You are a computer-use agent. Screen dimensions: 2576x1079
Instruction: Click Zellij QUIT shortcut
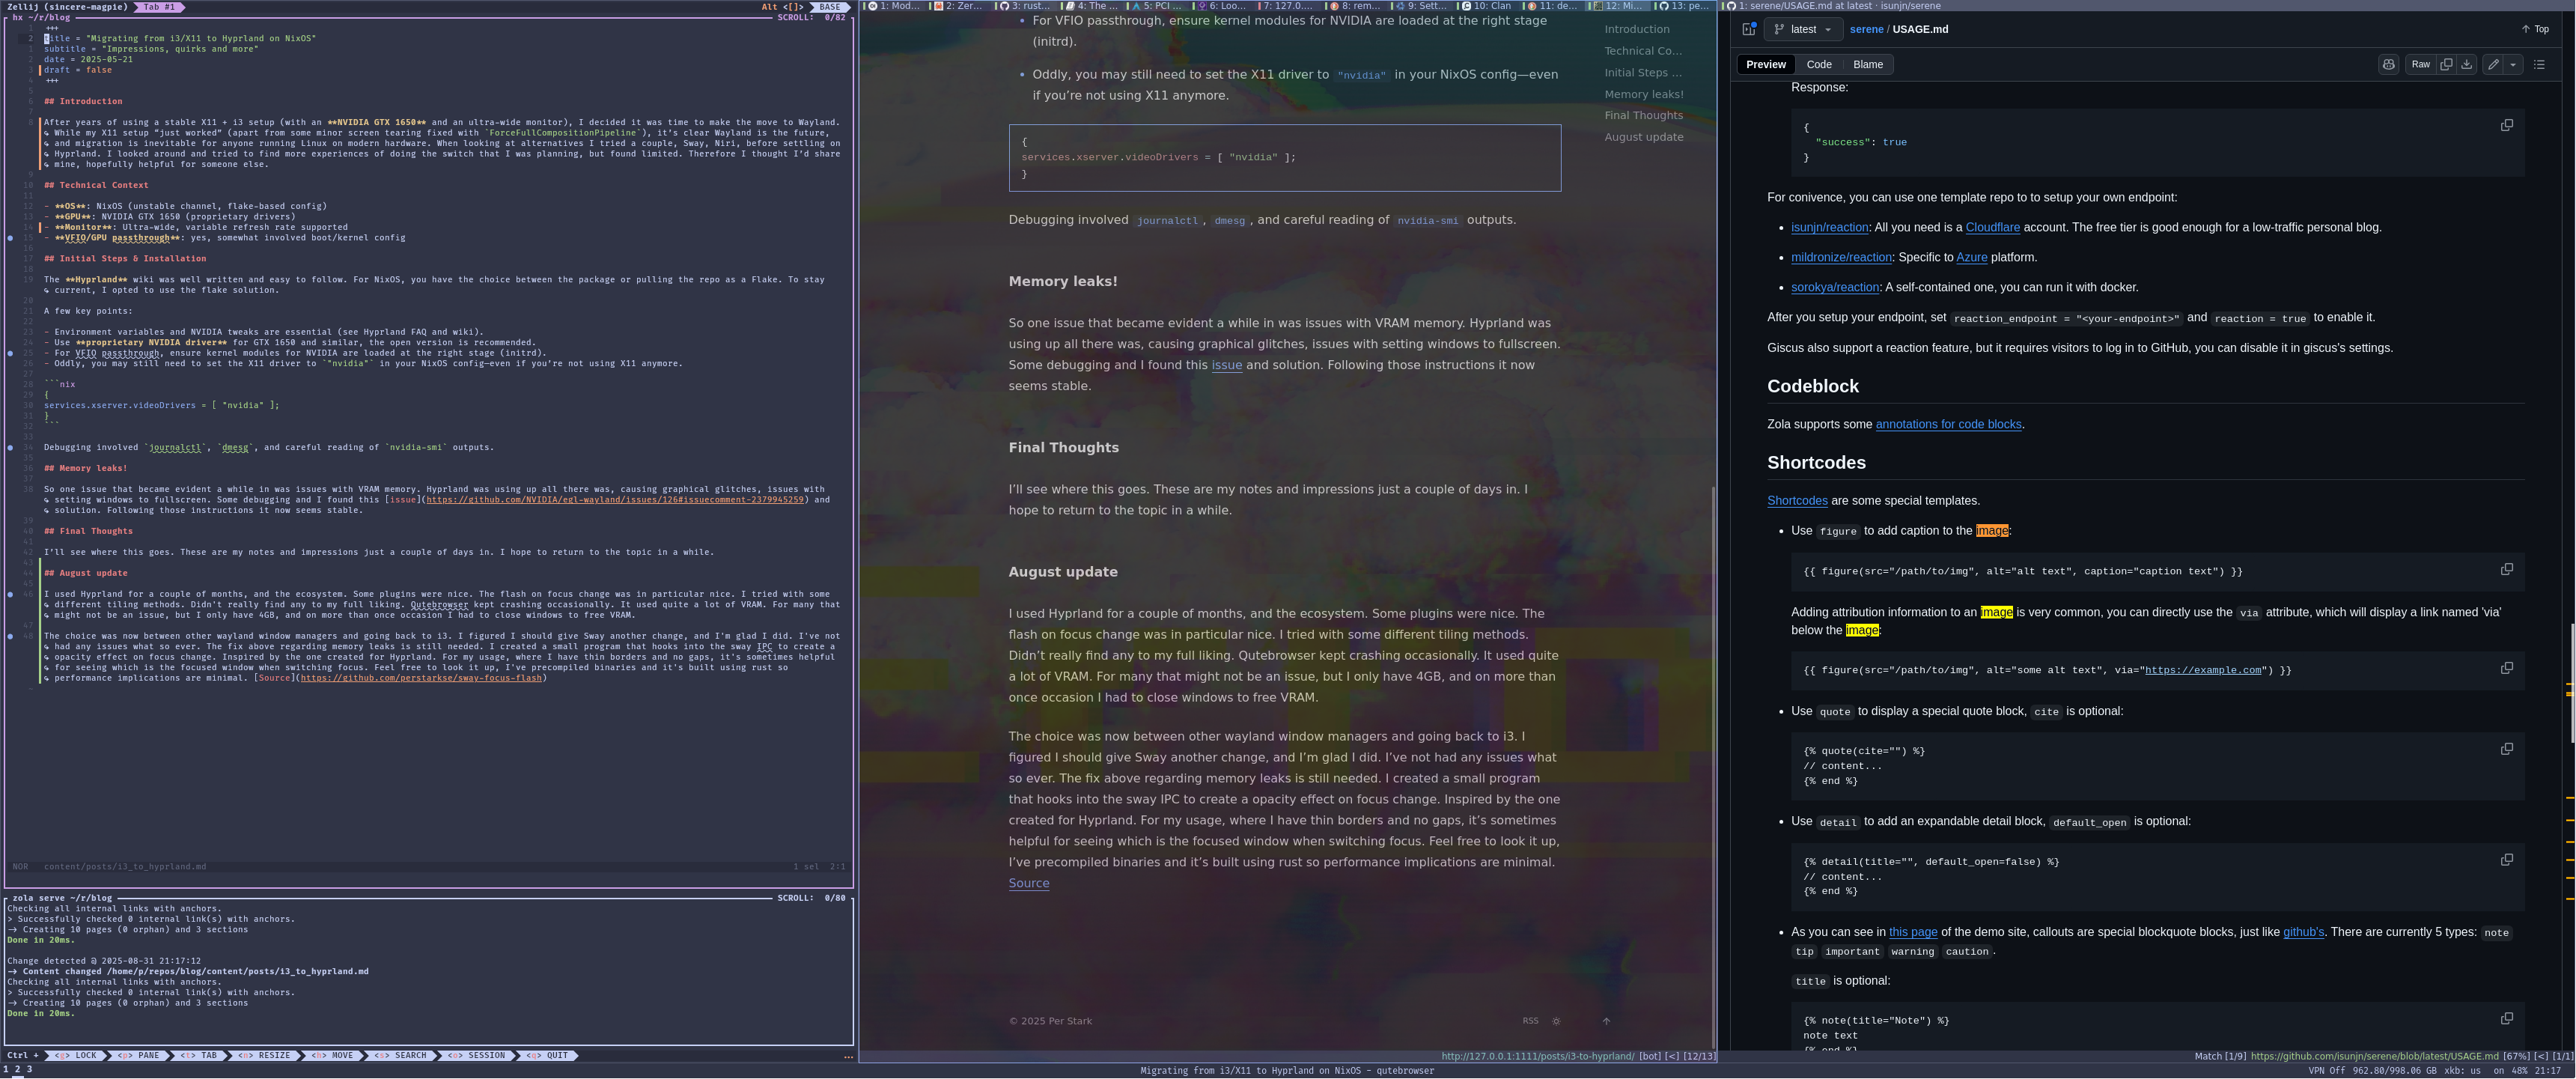[x=548, y=1055]
